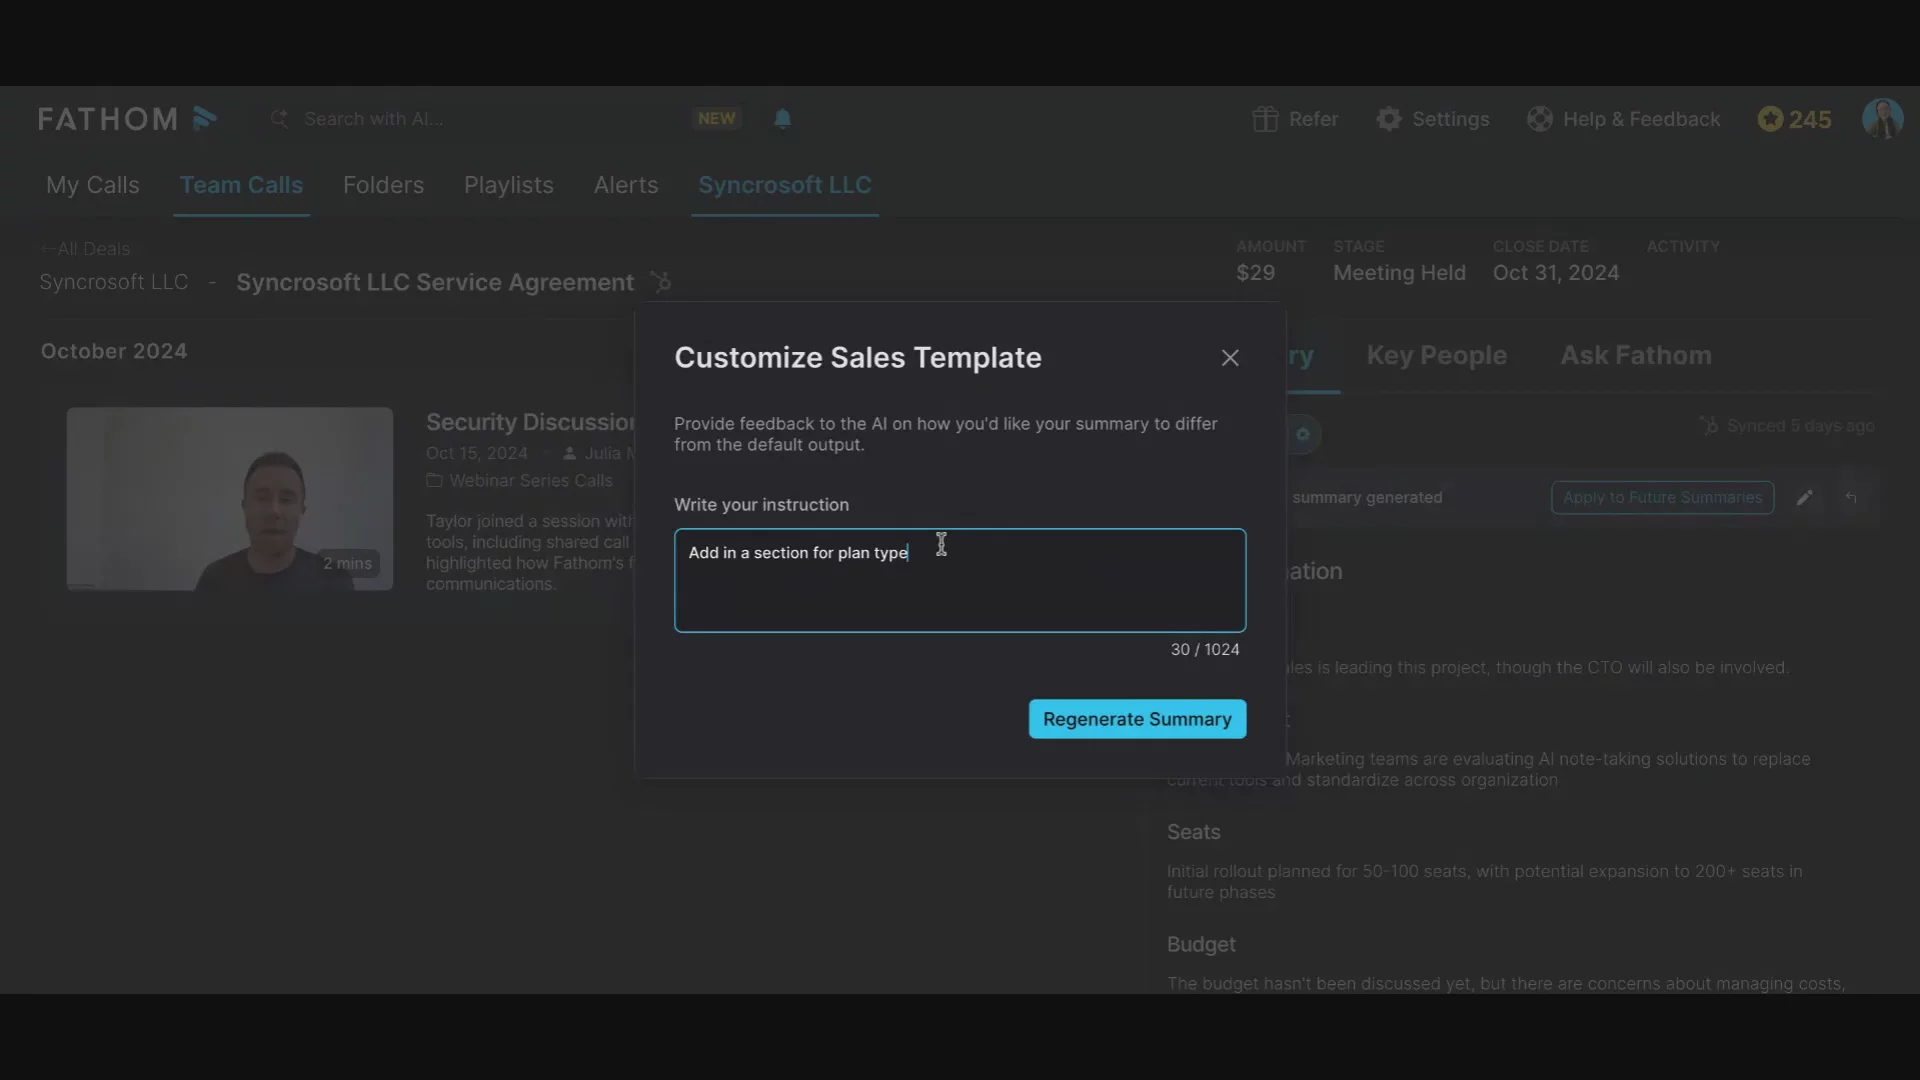Click the undo arrow icon
The height and width of the screenshot is (1080, 1920).
[x=1851, y=497]
